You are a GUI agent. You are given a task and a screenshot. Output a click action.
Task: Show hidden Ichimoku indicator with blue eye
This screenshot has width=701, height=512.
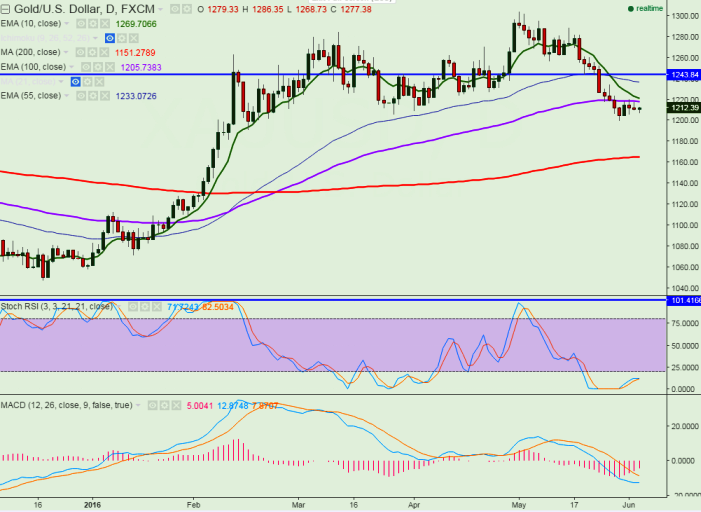coord(110,38)
